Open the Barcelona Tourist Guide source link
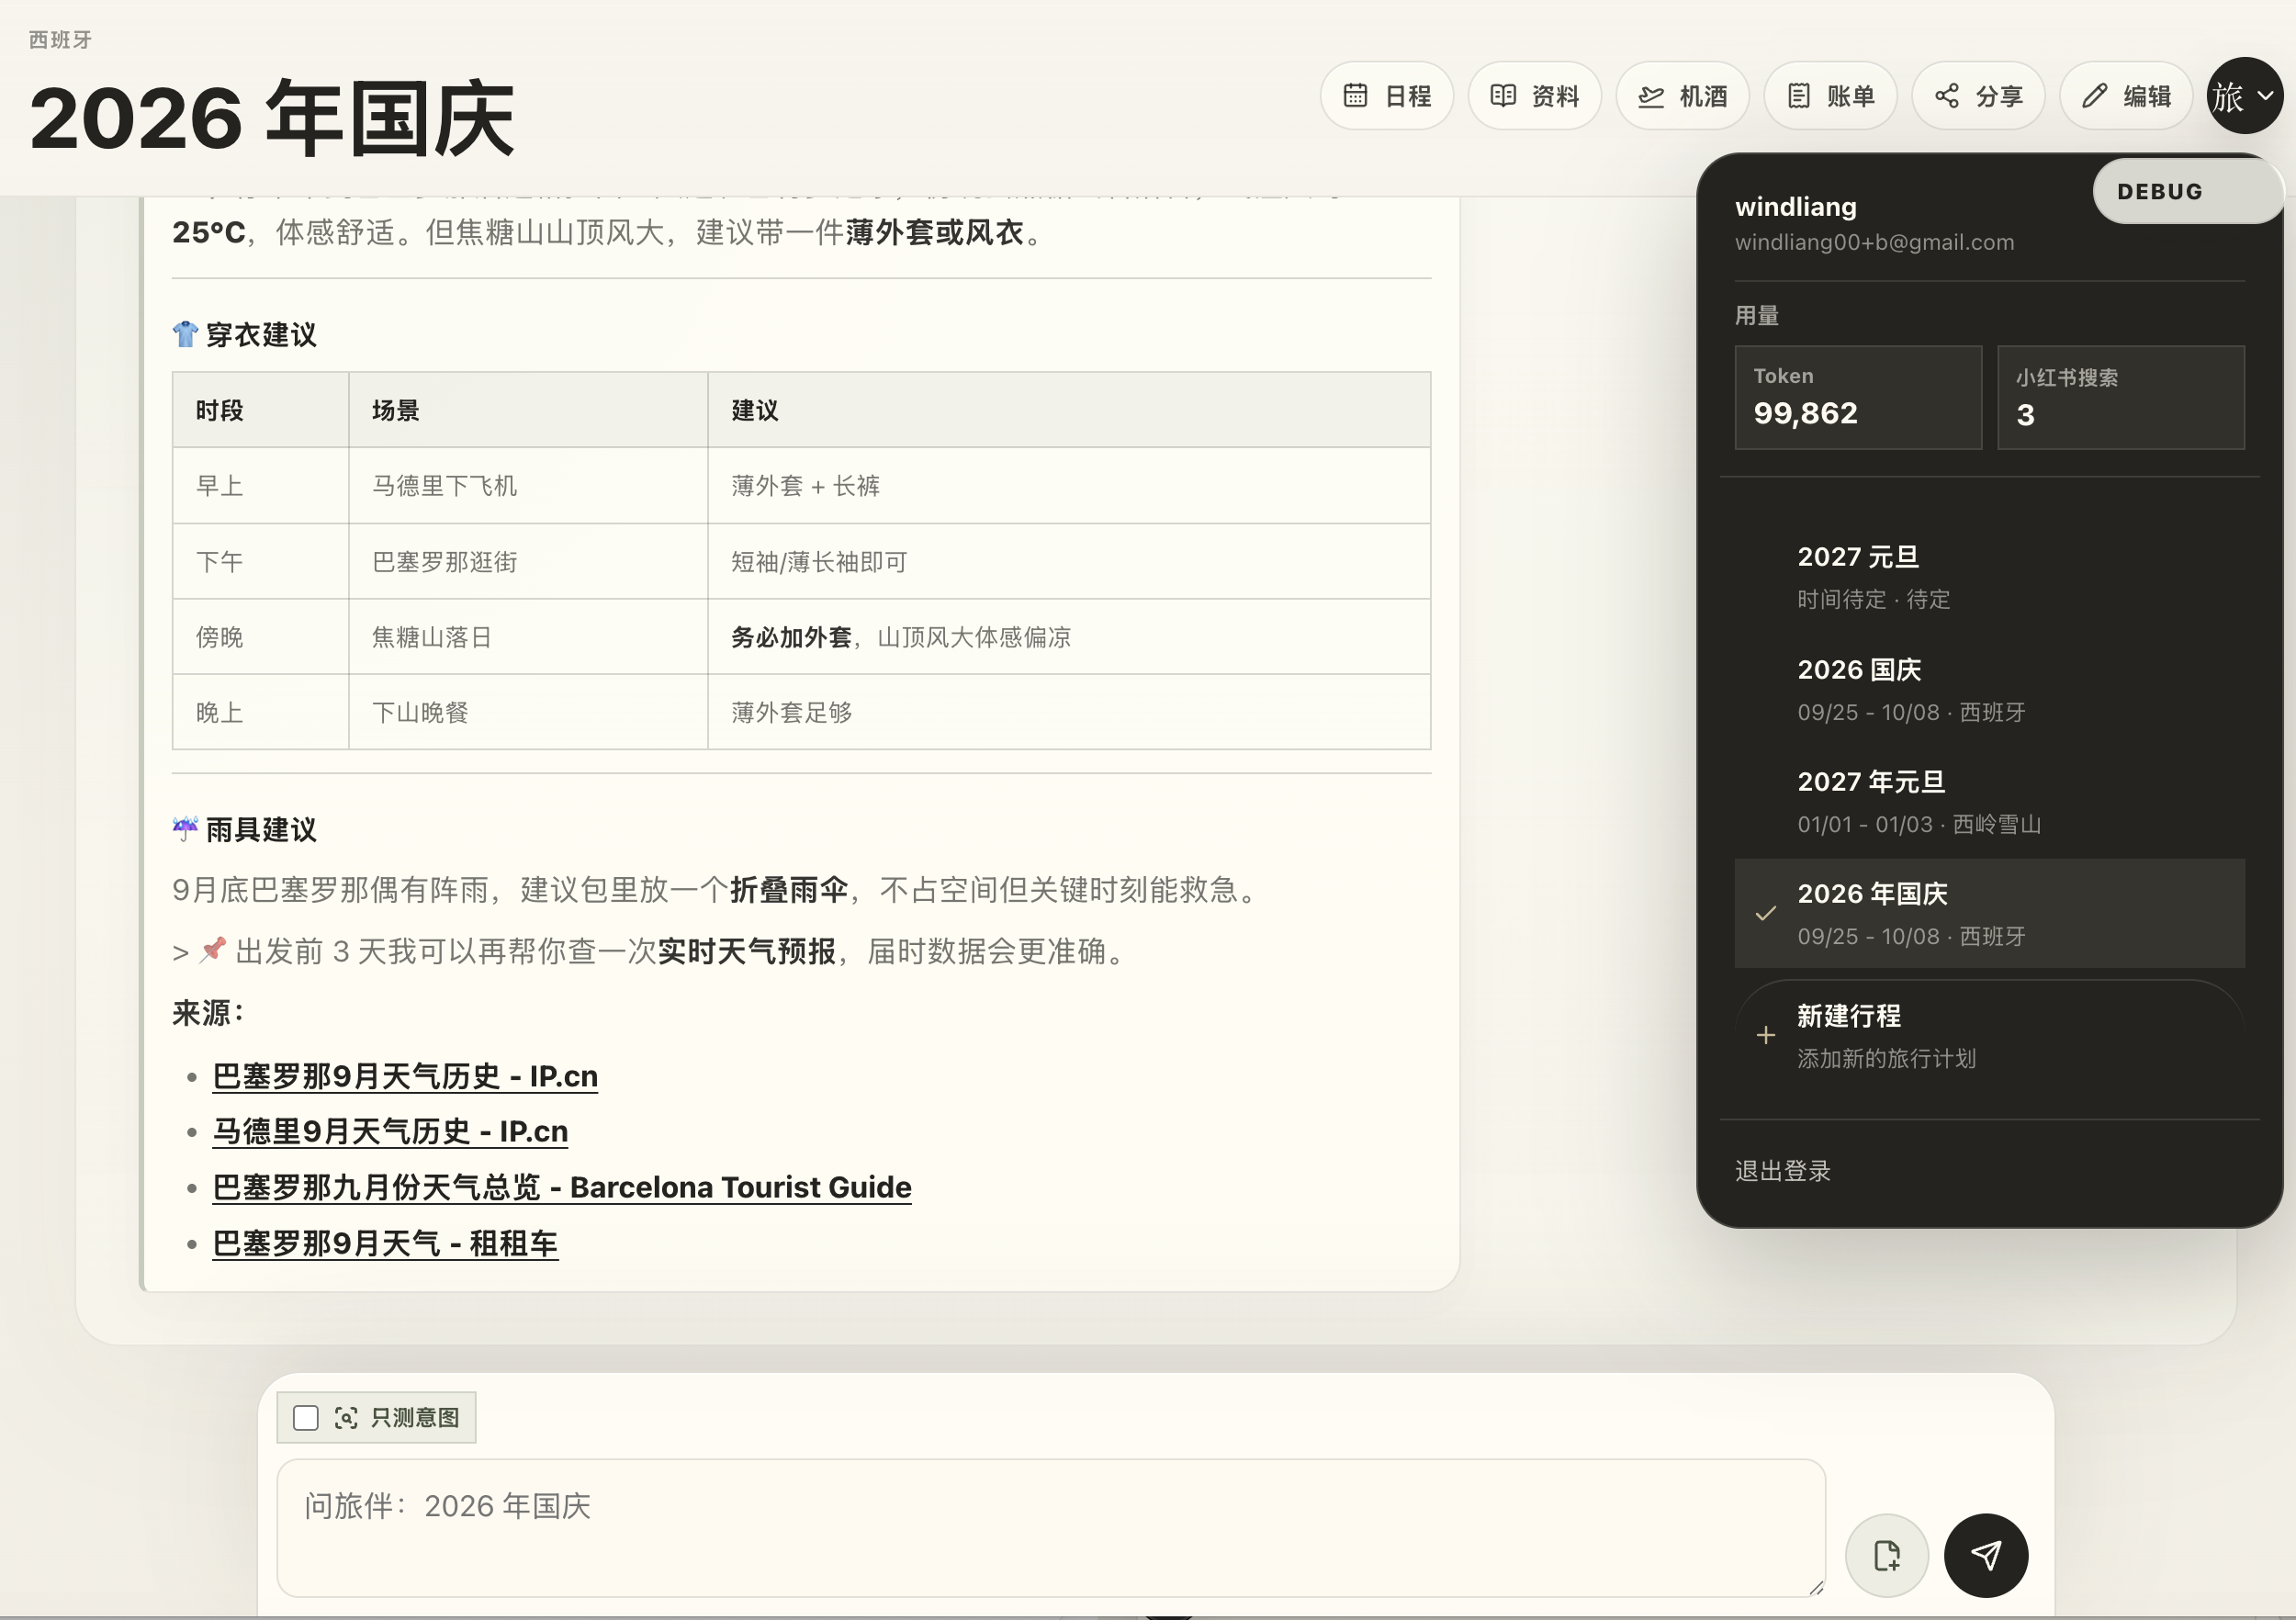Screen dimensions: 2296x1620 click(562, 1187)
